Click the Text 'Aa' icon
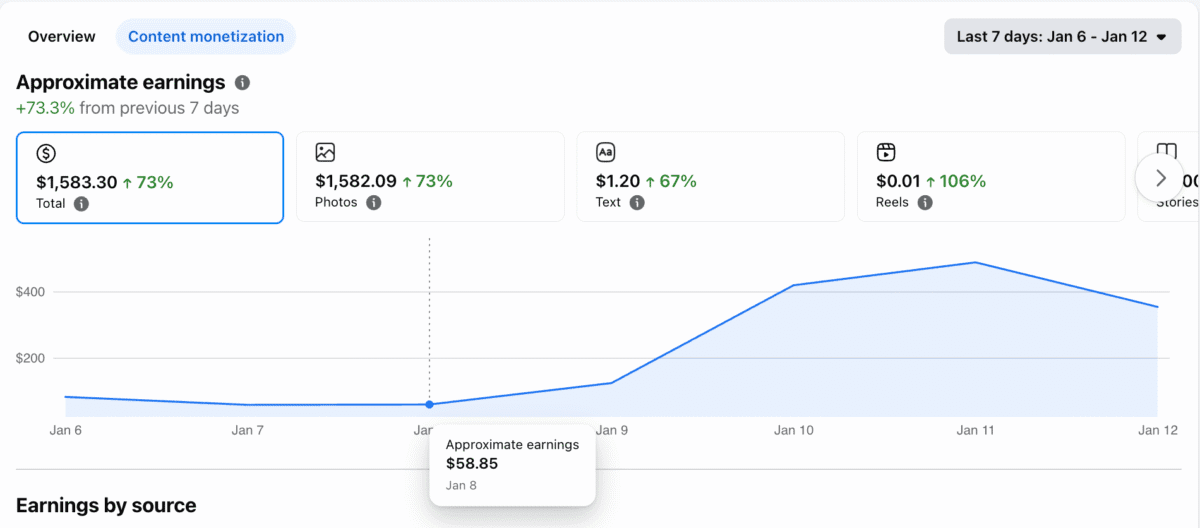1200x528 pixels. point(605,152)
